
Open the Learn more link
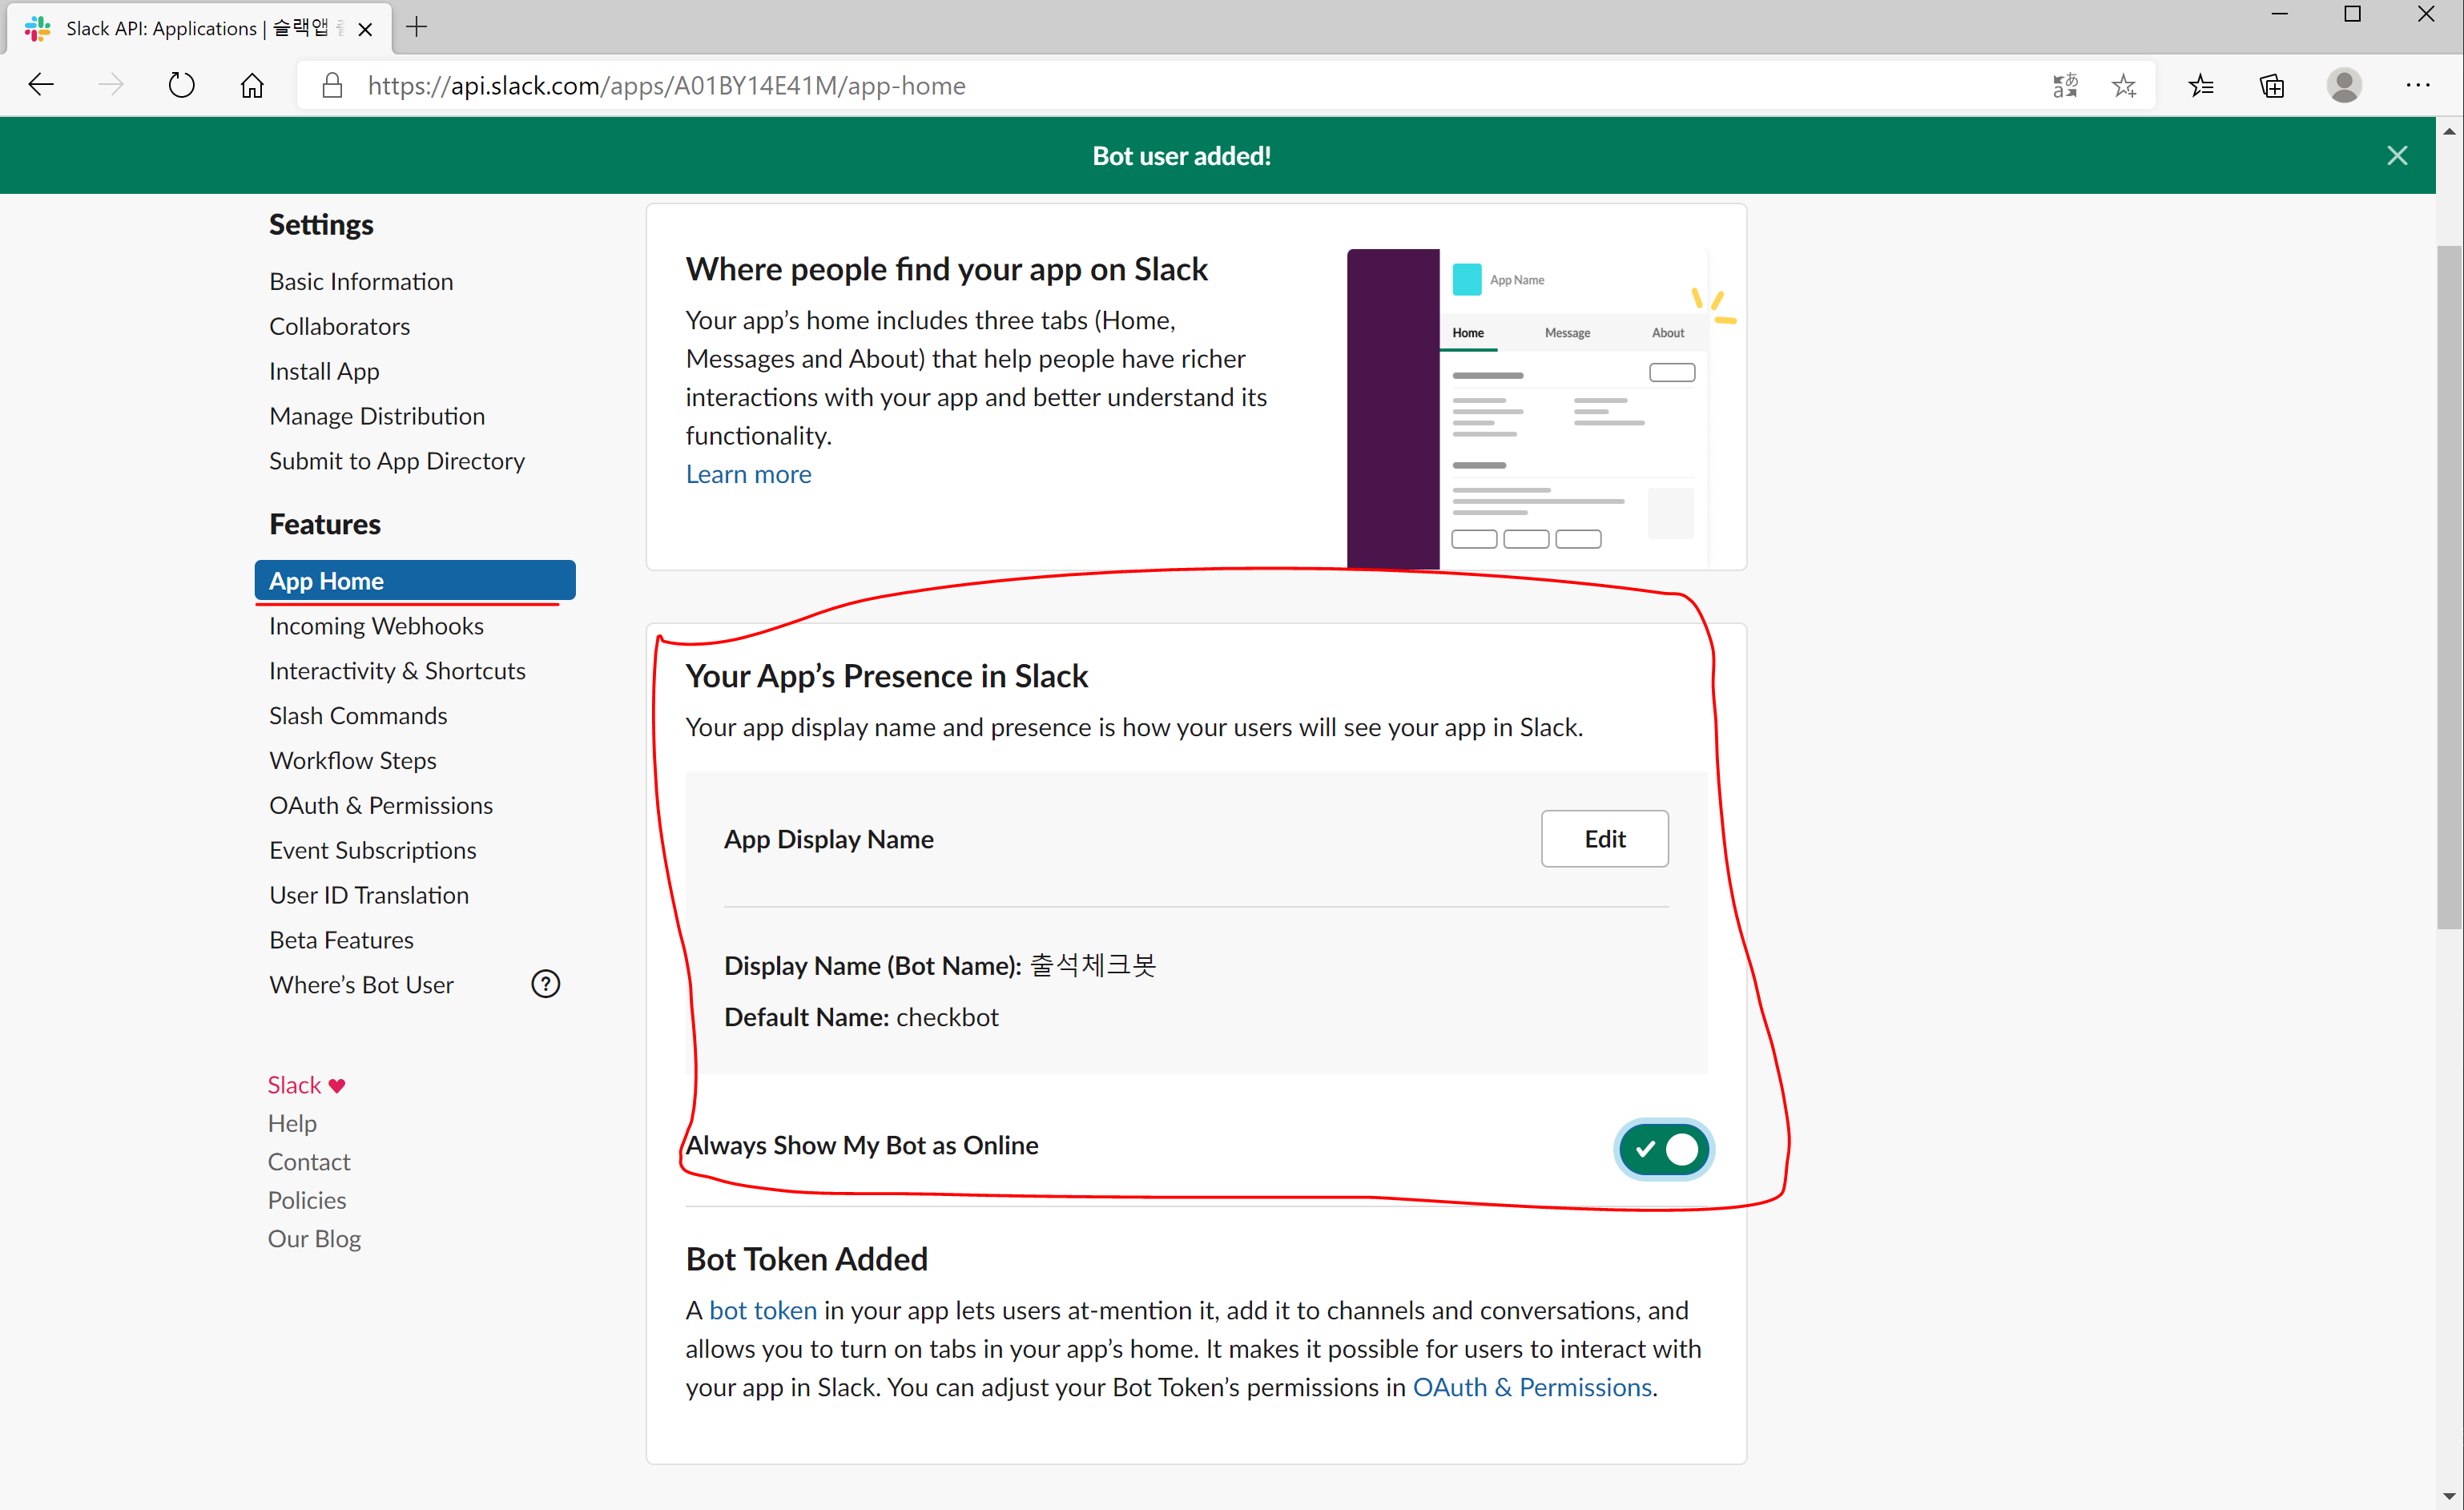748,474
